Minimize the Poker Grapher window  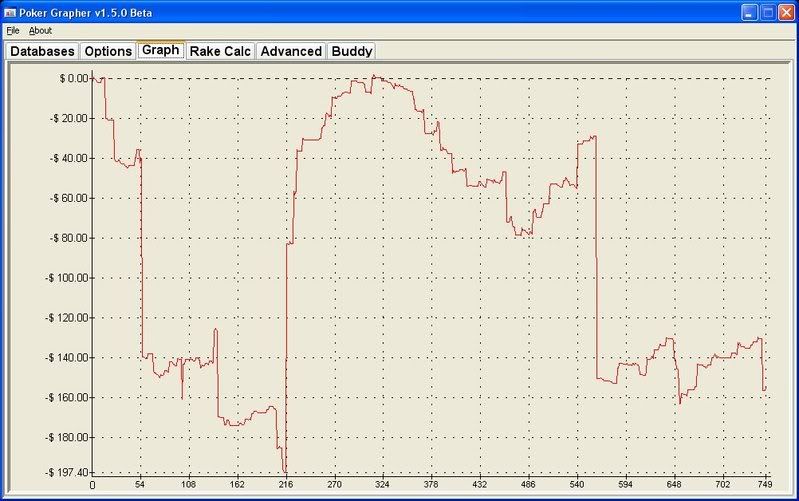tap(748, 12)
